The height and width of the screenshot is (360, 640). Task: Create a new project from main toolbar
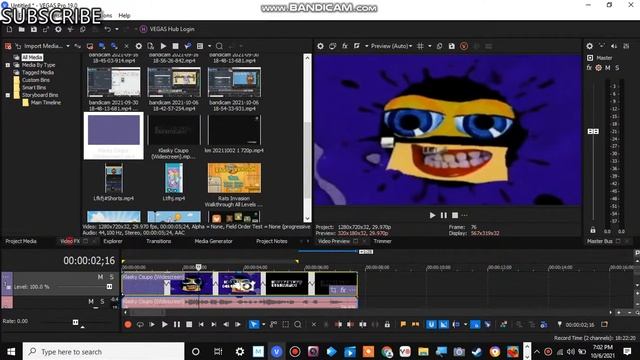9,29
